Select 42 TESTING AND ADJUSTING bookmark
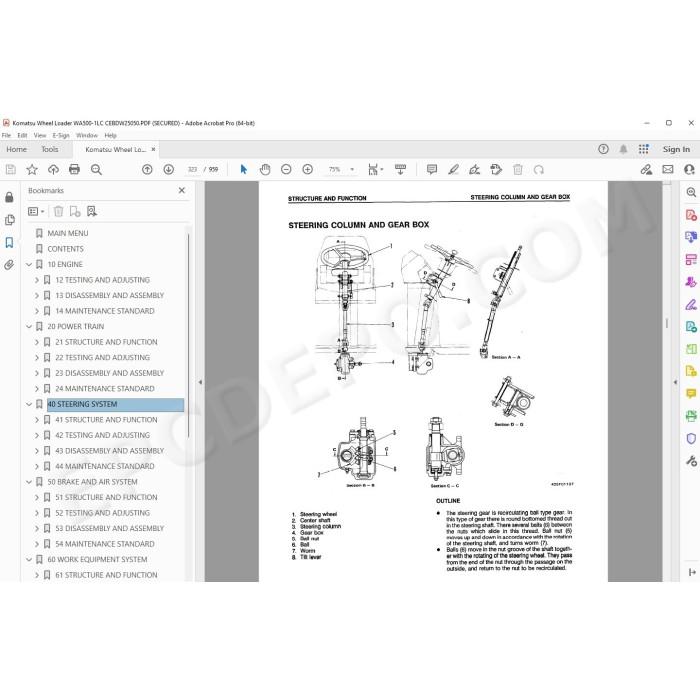Viewport: 700px width, 700px height. click(103, 435)
